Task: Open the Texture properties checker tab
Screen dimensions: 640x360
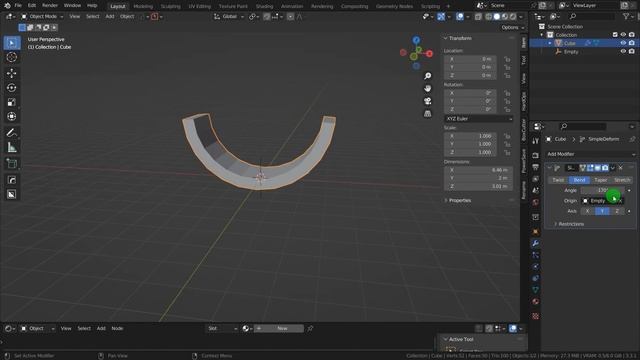Action: pos(535,316)
